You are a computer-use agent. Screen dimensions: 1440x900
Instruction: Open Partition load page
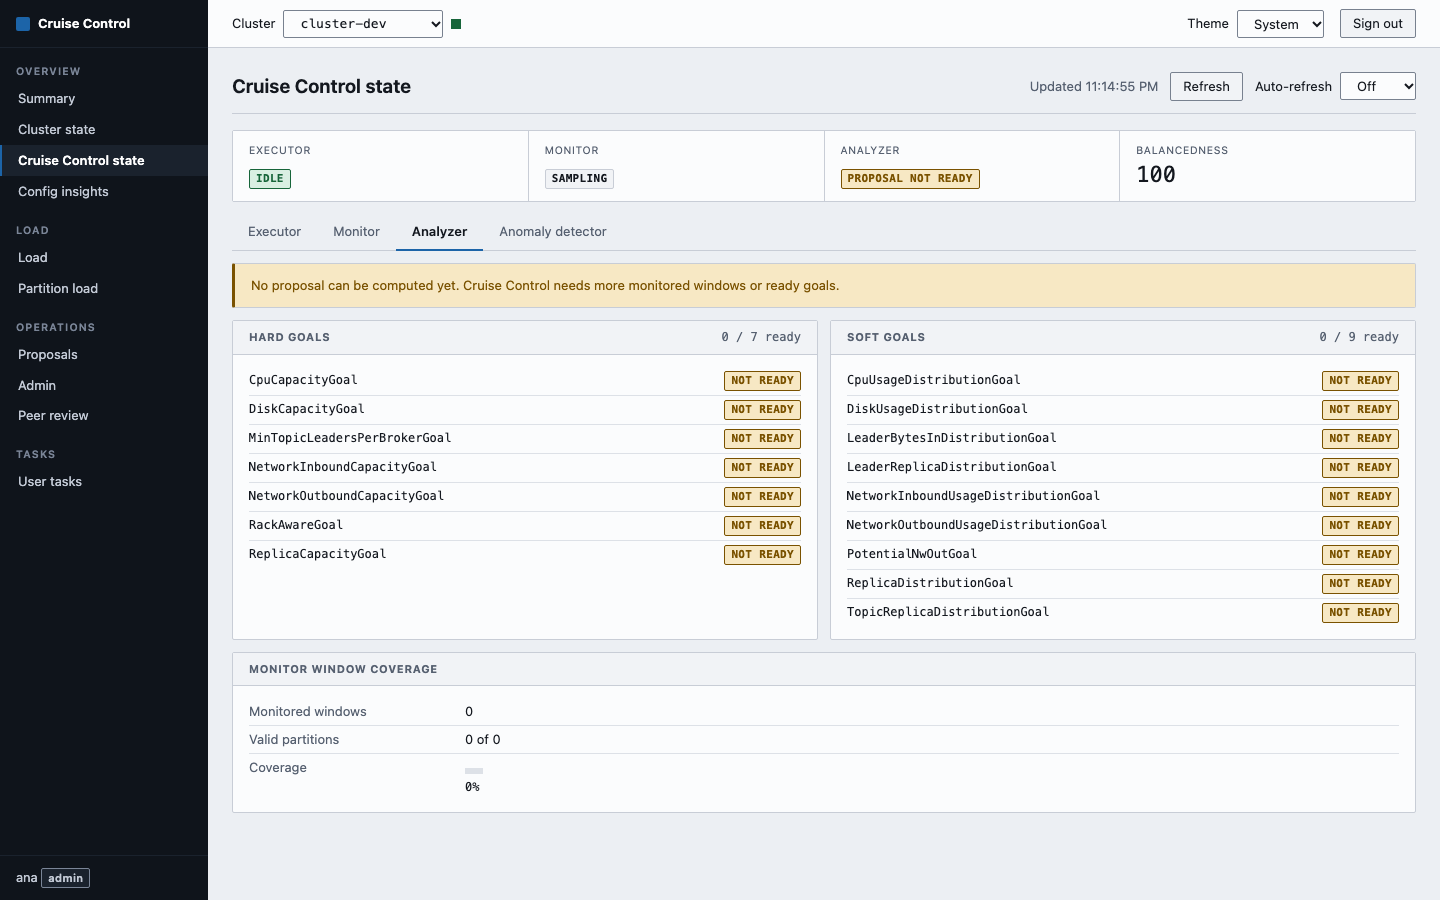(104, 289)
